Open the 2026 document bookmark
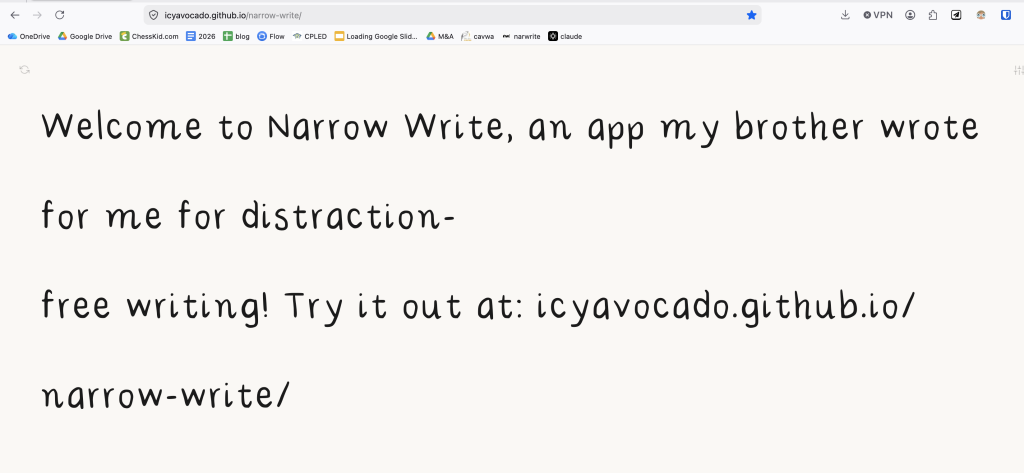The height and width of the screenshot is (473, 1024). [x=200, y=37]
